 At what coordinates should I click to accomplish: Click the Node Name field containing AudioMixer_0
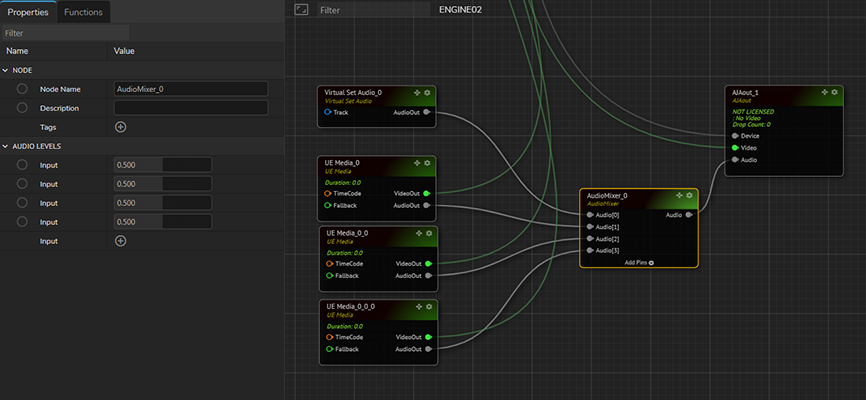pyautogui.click(x=190, y=89)
